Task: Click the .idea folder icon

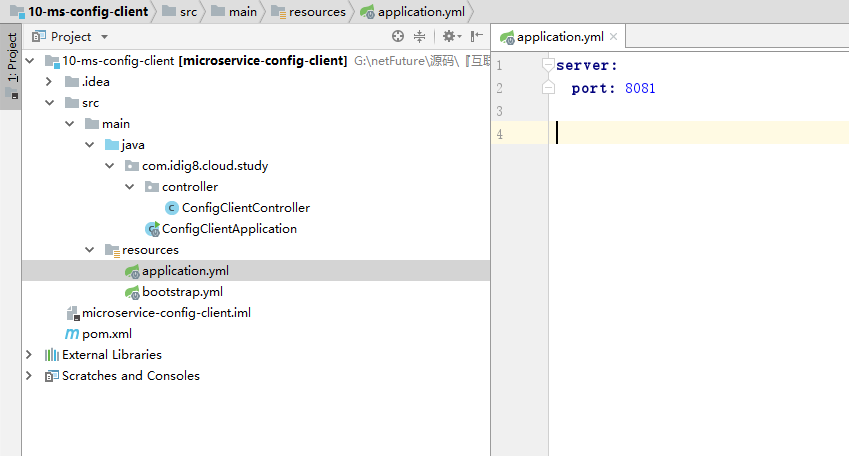Action: tap(71, 82)
